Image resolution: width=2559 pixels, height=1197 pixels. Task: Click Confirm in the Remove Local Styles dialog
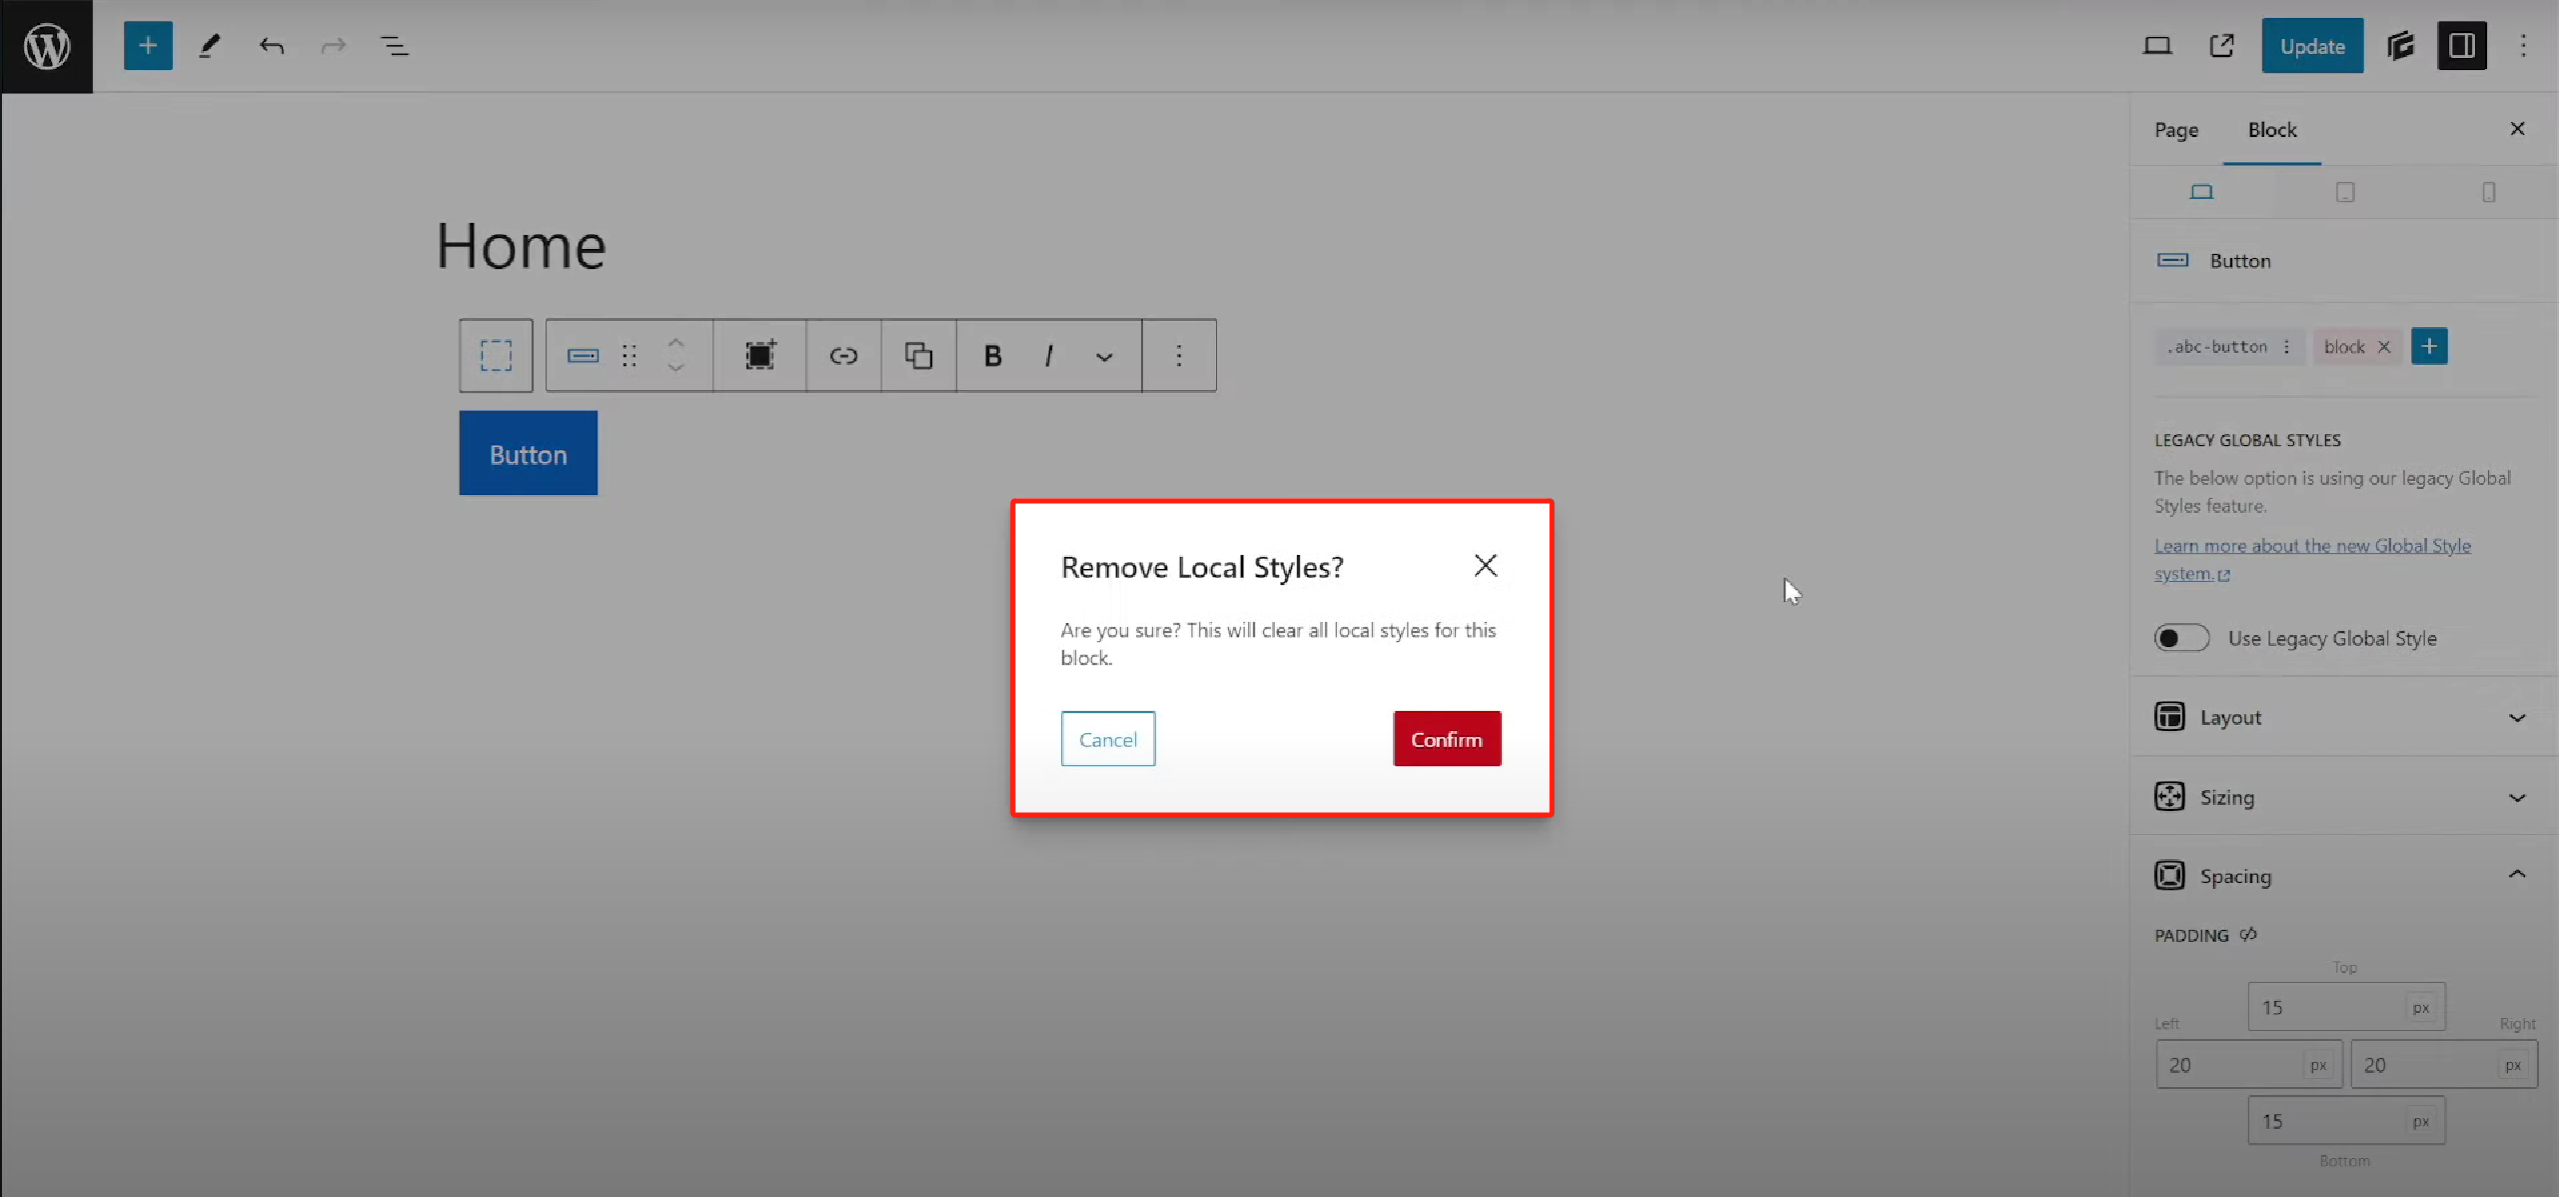[1446, 738]
